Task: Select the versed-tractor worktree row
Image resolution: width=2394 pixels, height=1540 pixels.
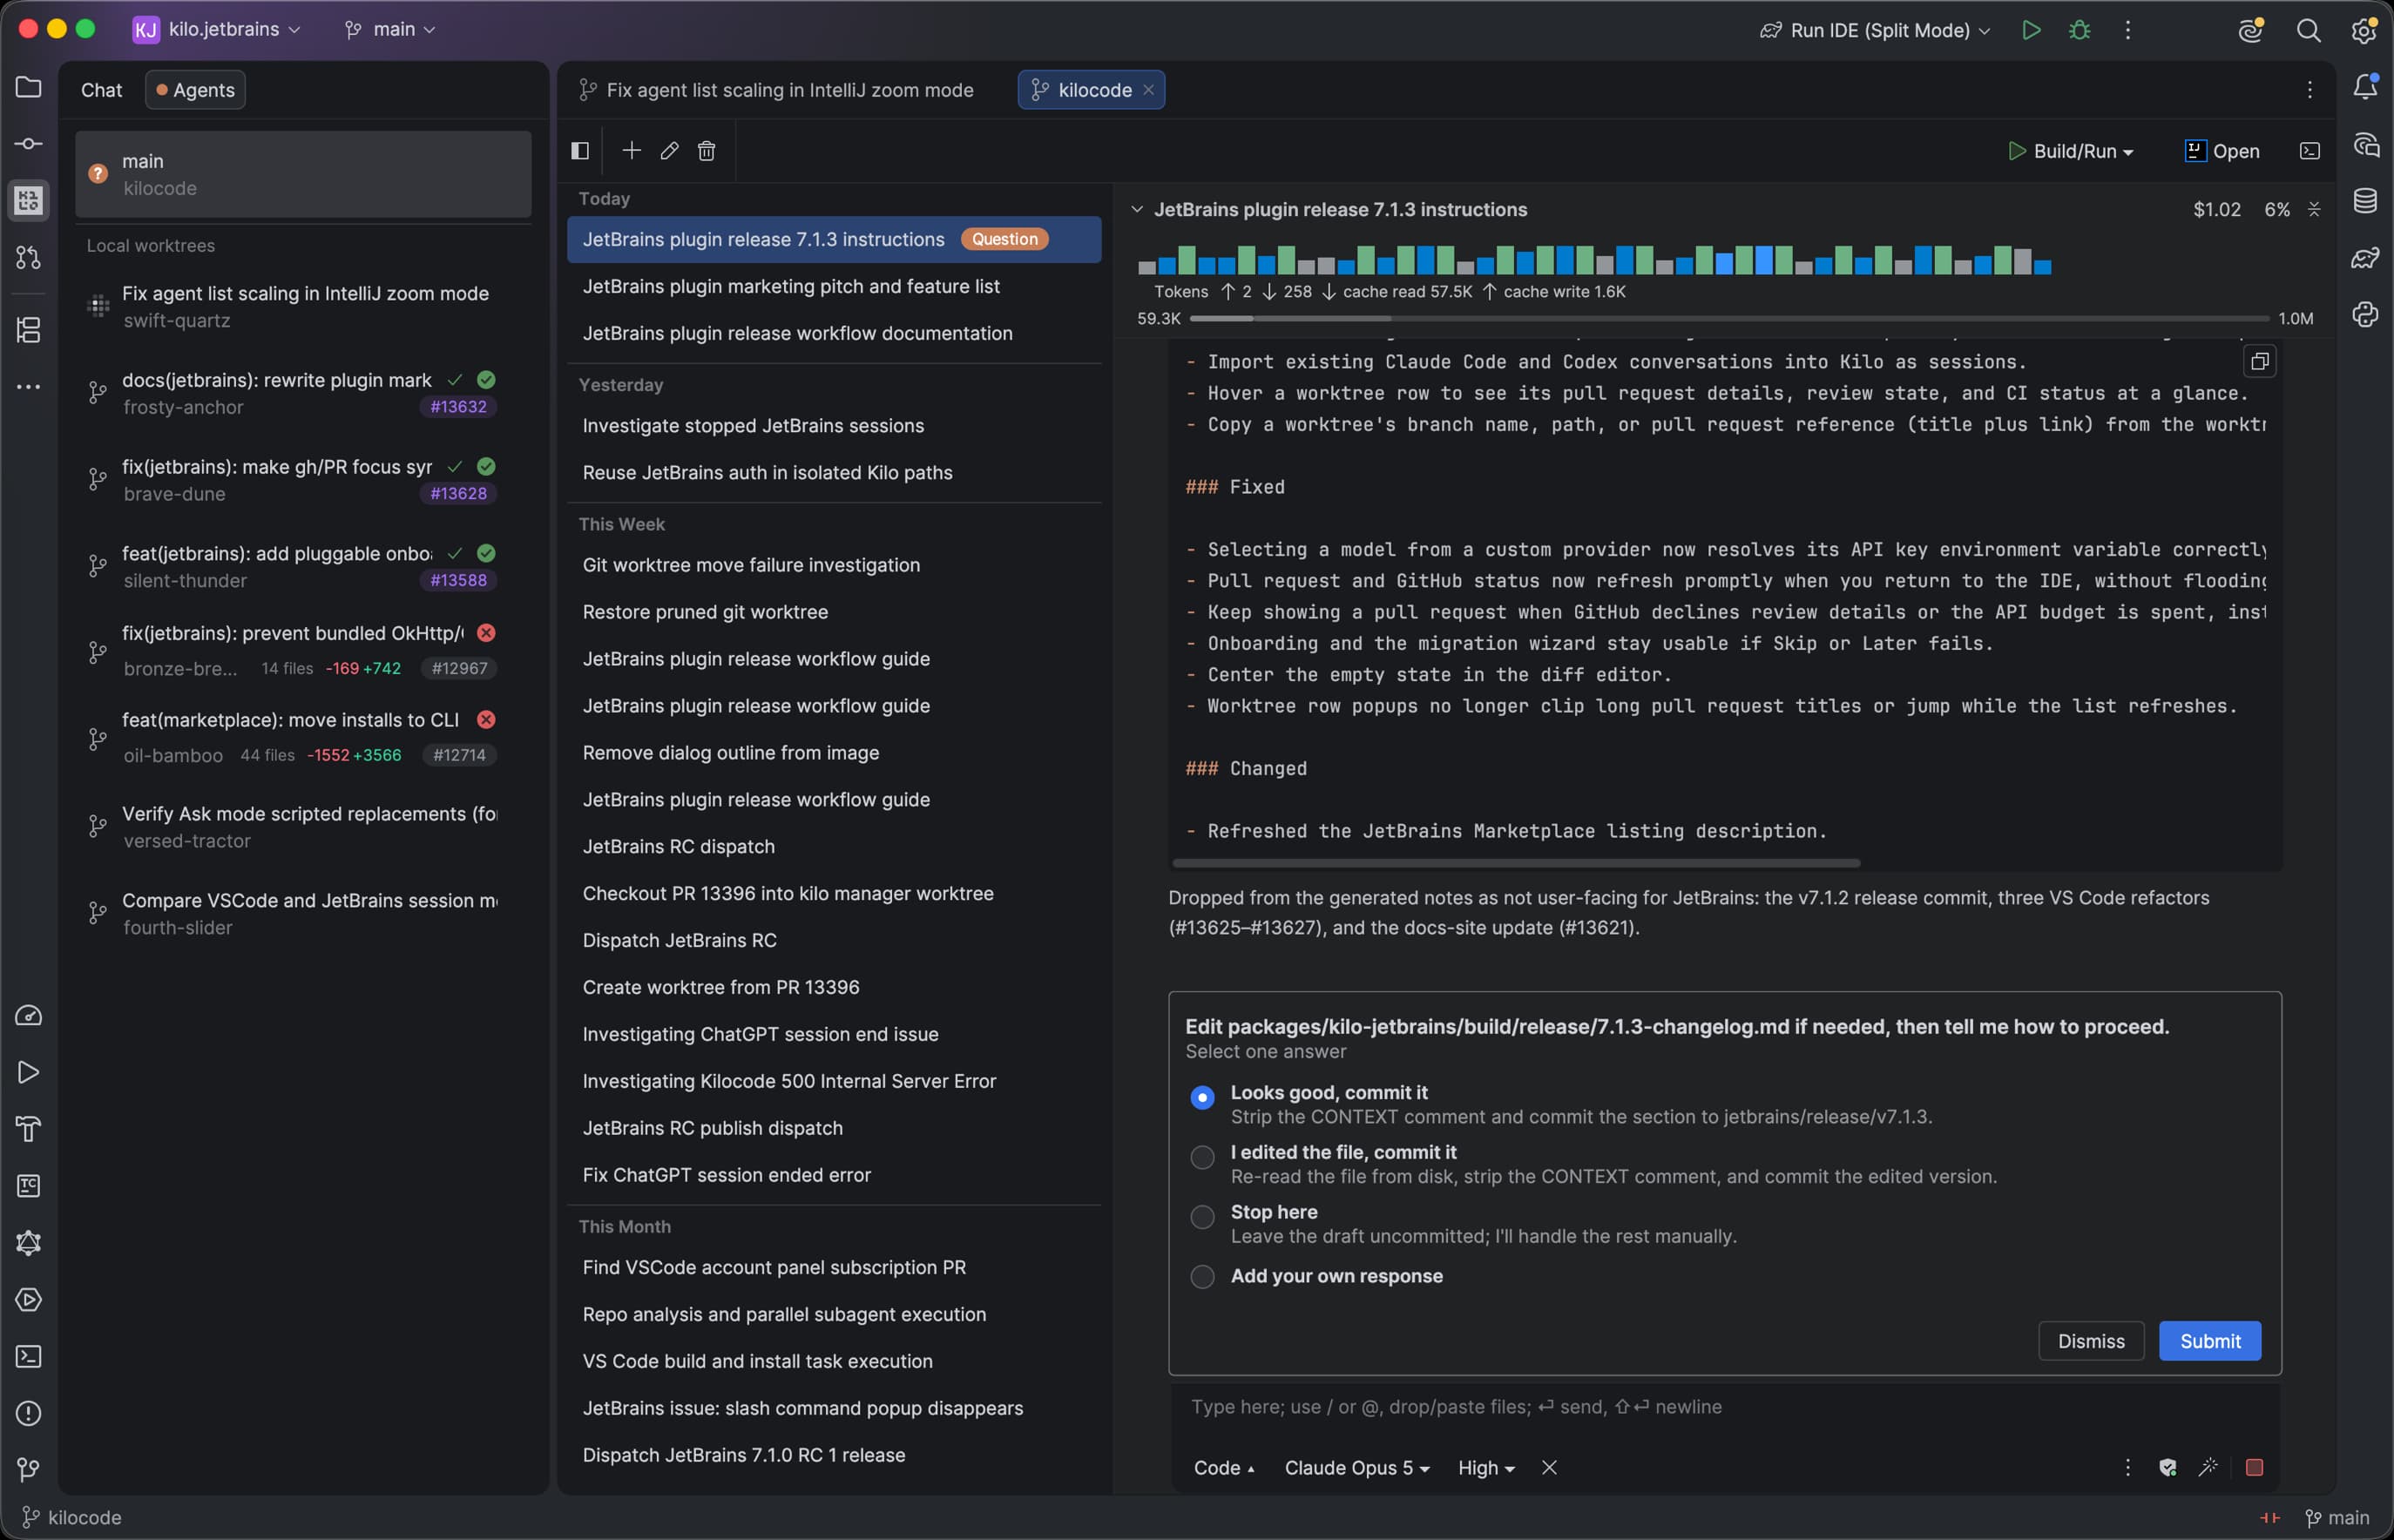Action: [x=303, y=827]
